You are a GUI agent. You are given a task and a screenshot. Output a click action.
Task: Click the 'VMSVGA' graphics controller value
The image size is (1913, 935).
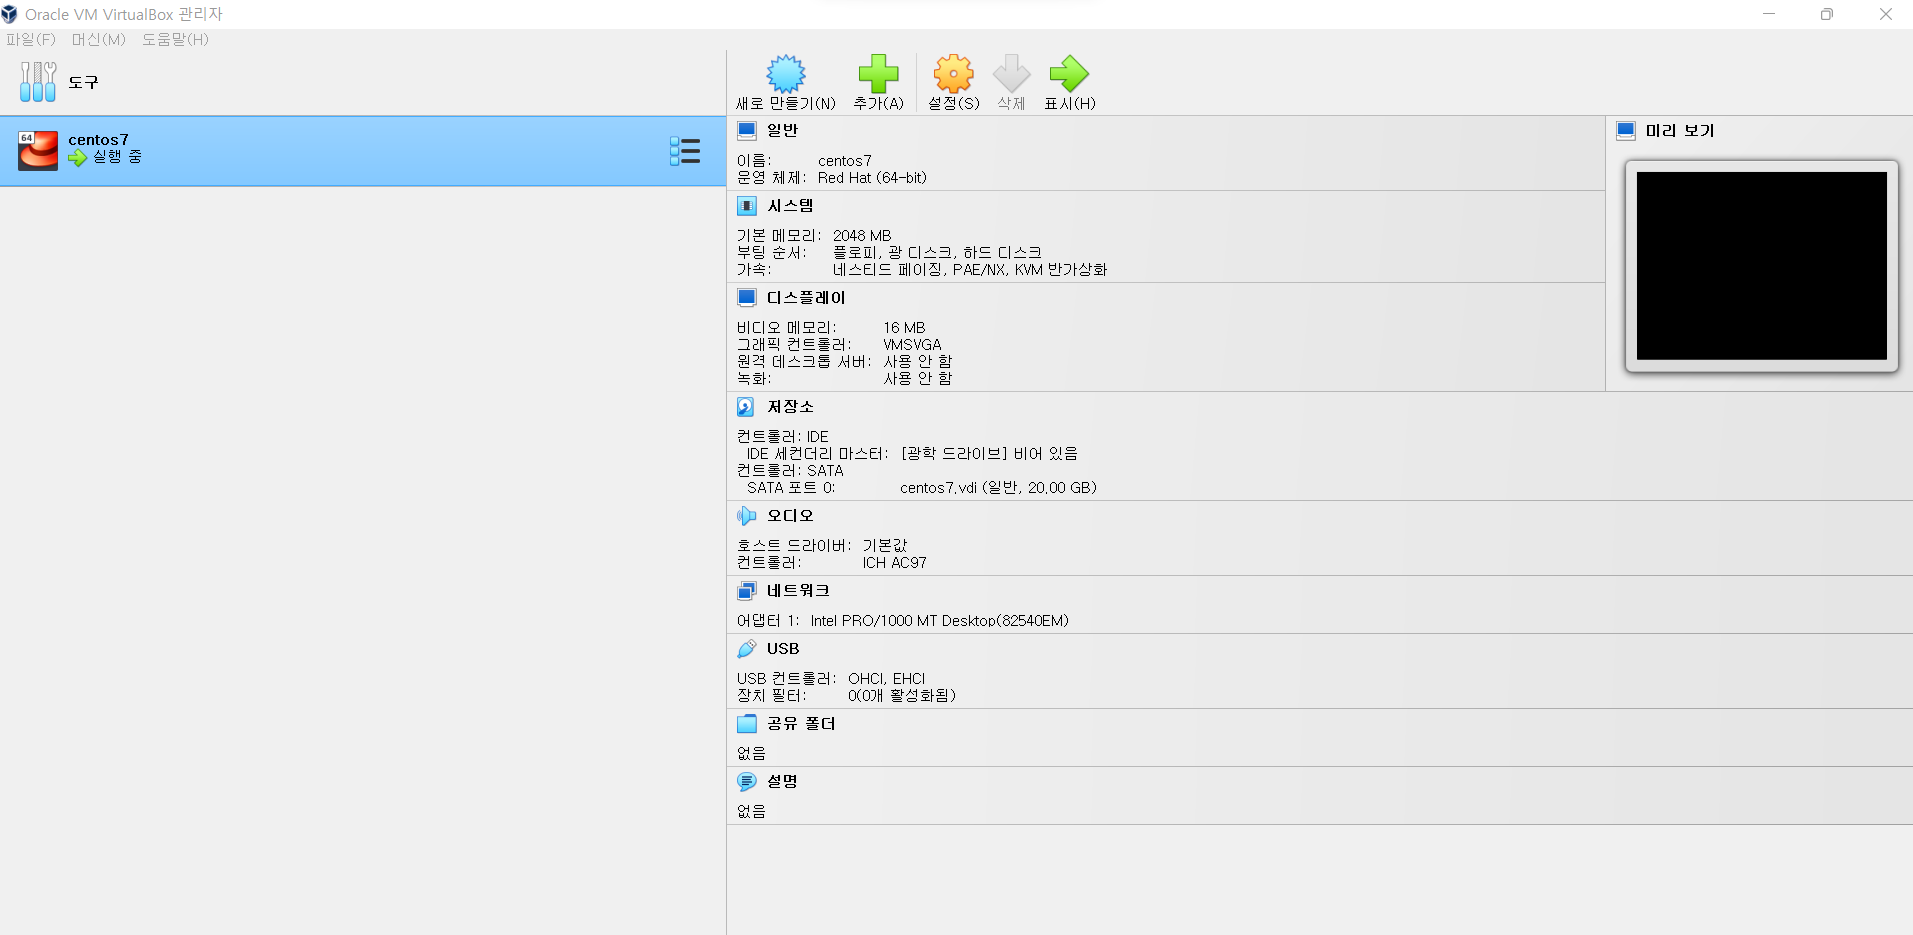point(912,345)
